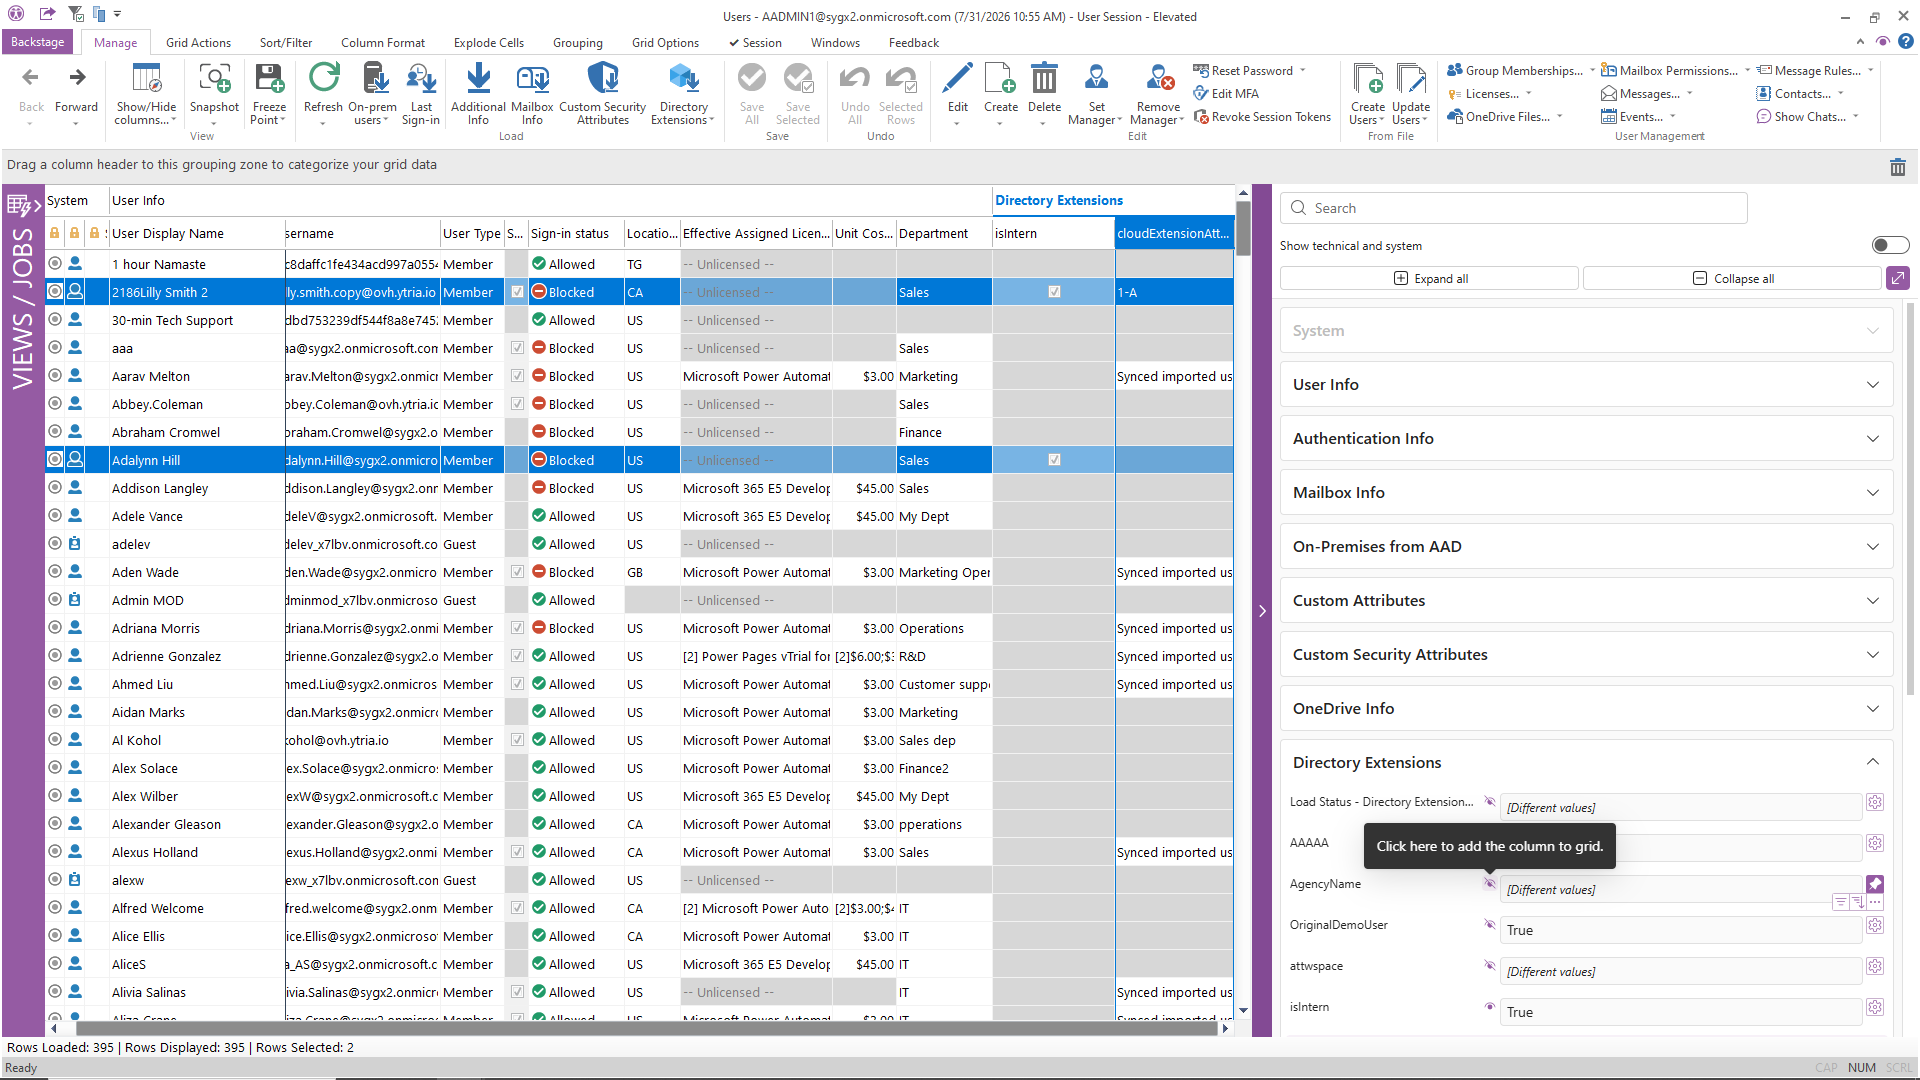Viewport: 1920px width, 1080px height.
Task: Click the Refresh icon in ribbon
Action: click(323, 79)
